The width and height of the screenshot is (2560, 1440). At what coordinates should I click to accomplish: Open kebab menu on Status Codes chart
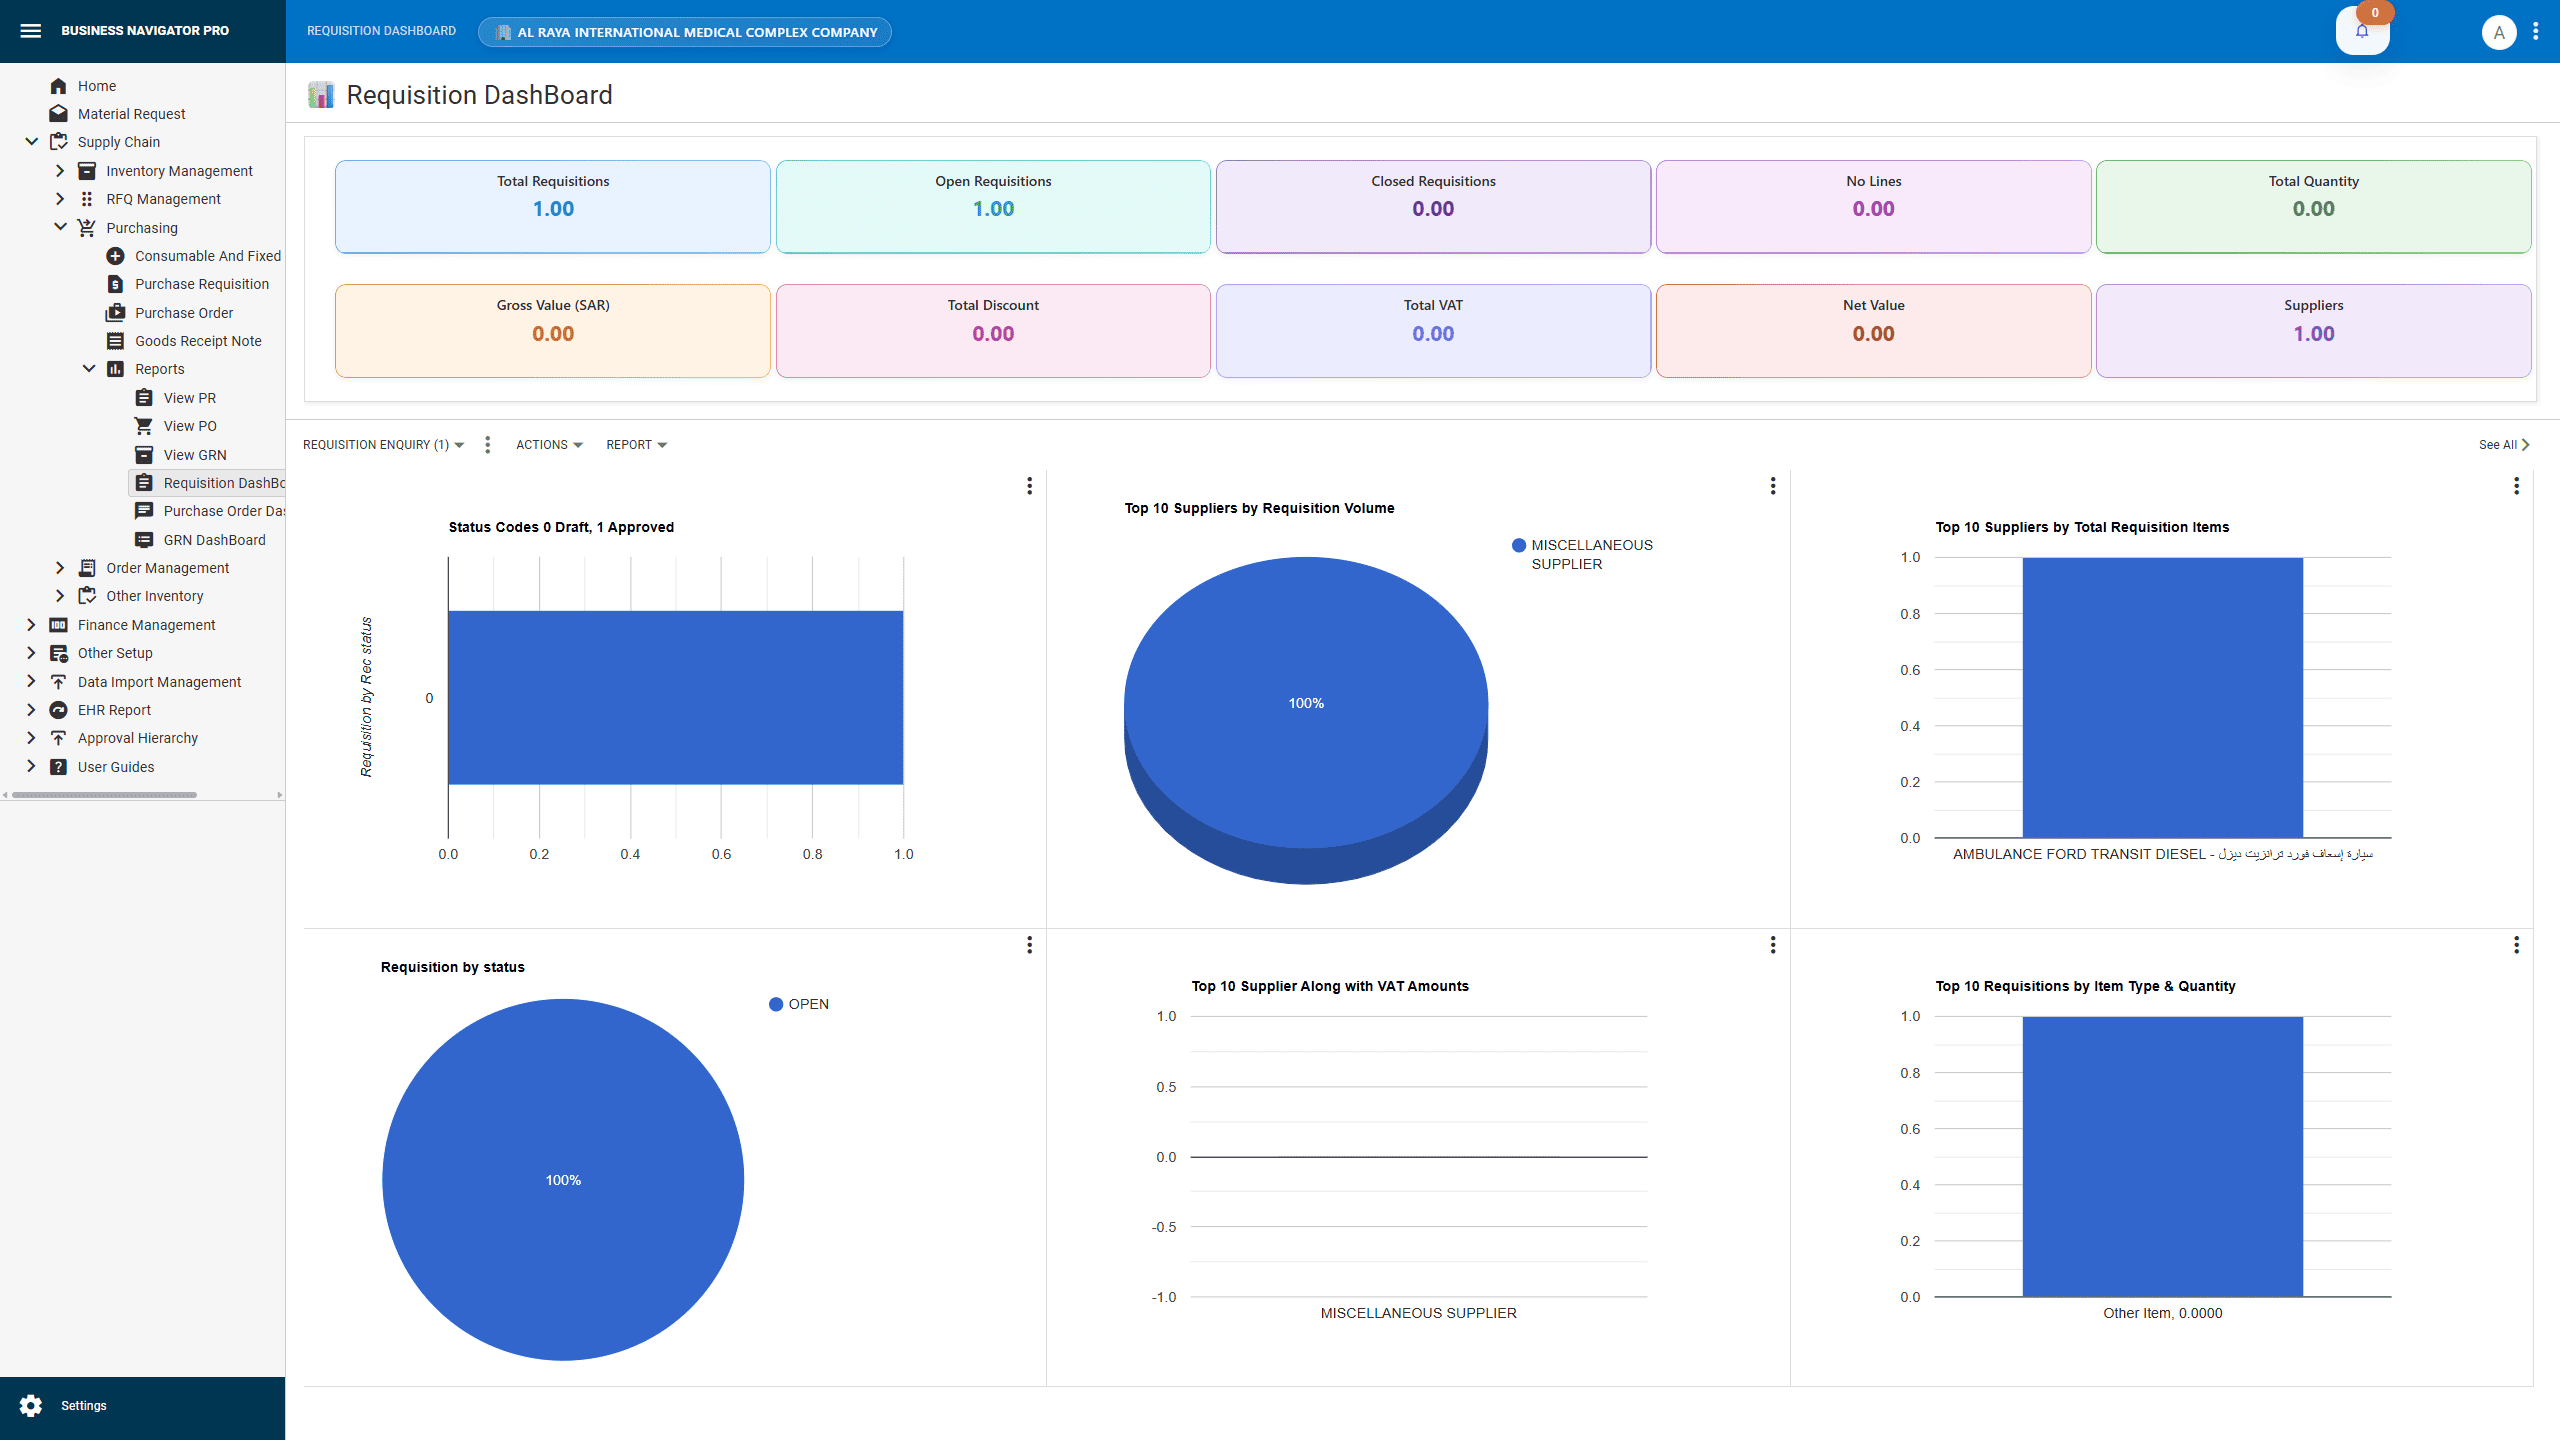[1029, 486]
